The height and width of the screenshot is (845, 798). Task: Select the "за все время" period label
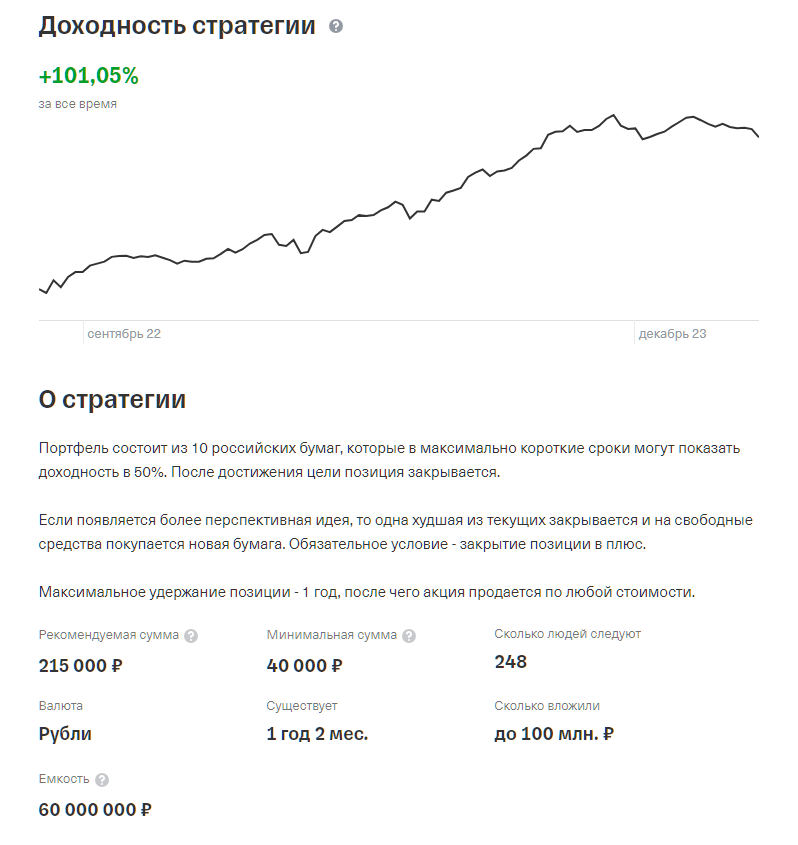pos(78,104)
